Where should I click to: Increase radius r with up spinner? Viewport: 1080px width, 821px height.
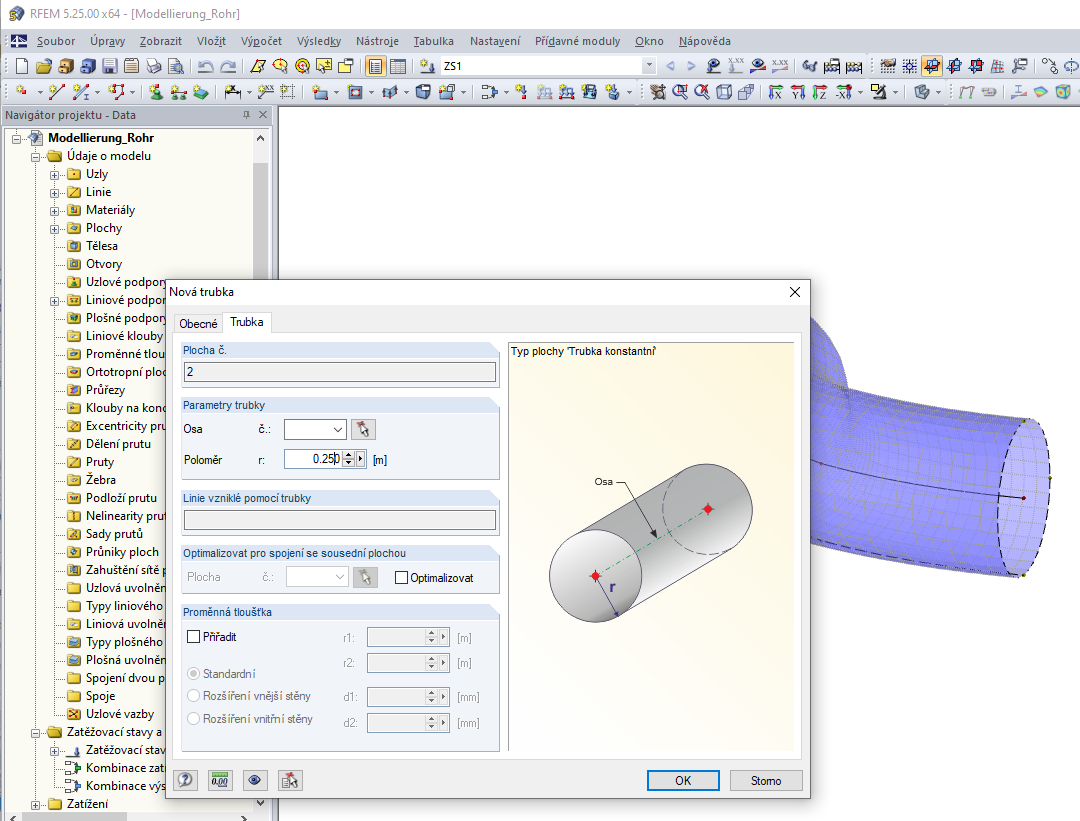[x=349, y=455]
